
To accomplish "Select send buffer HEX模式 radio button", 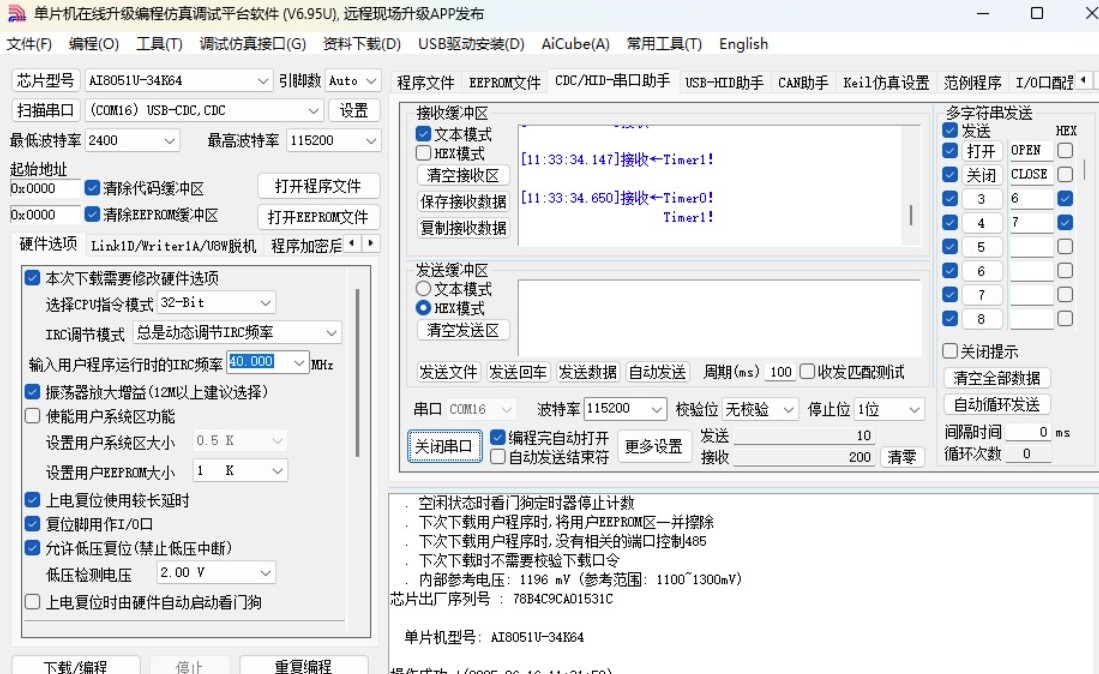I will click(x=423, y=308).
